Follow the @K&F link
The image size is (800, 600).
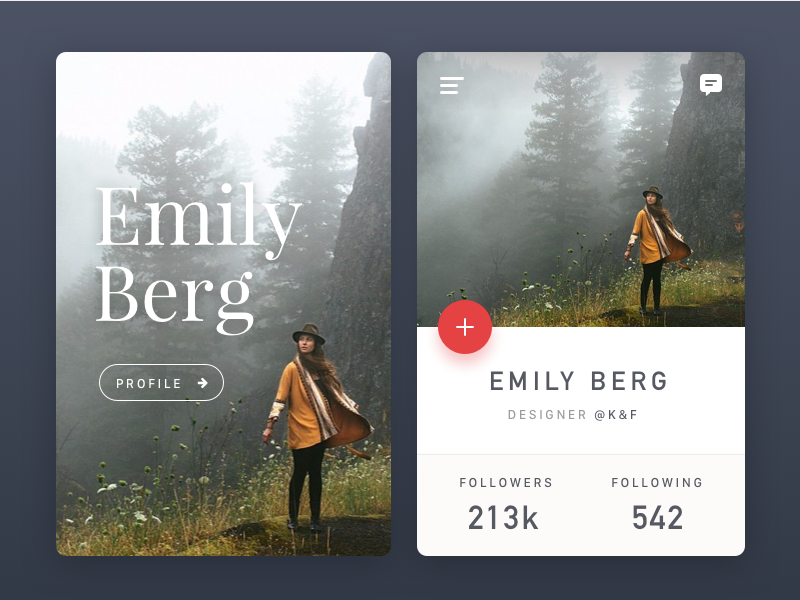[x=616, y=415]
